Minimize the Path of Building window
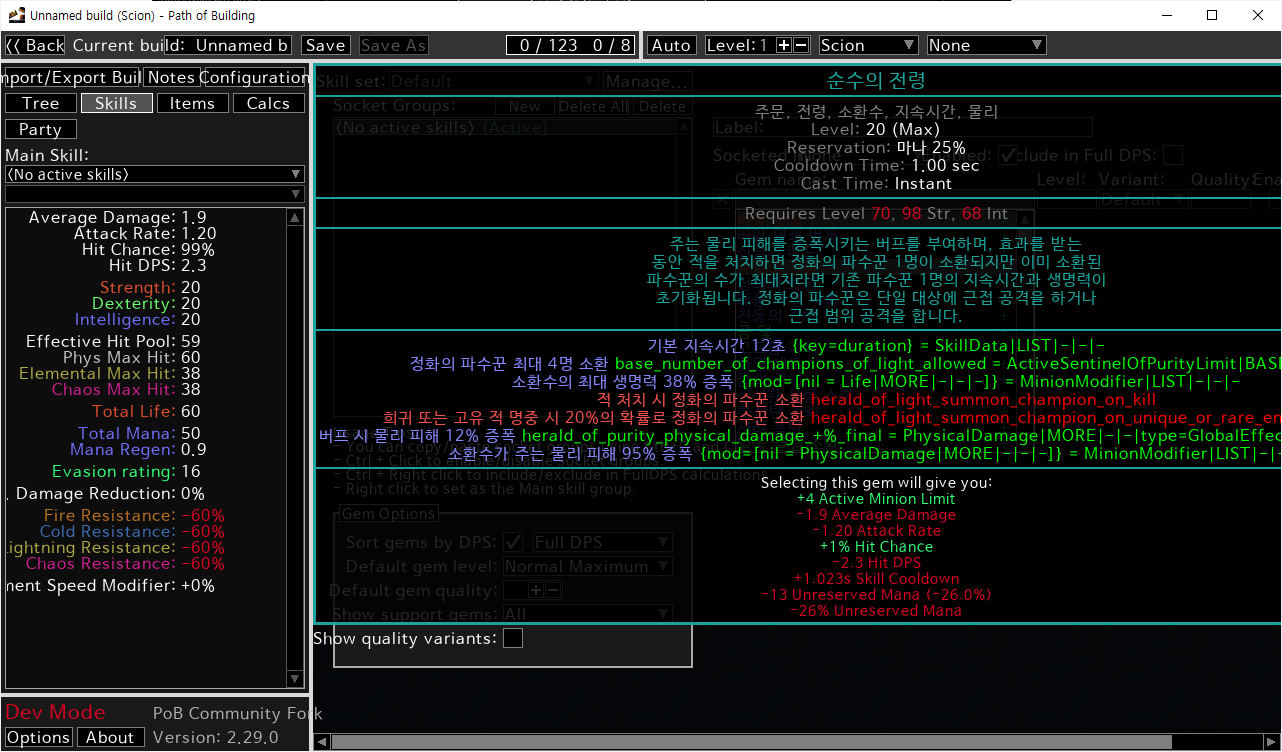This screenshot has height=752, width=1282. (1166, 15)
